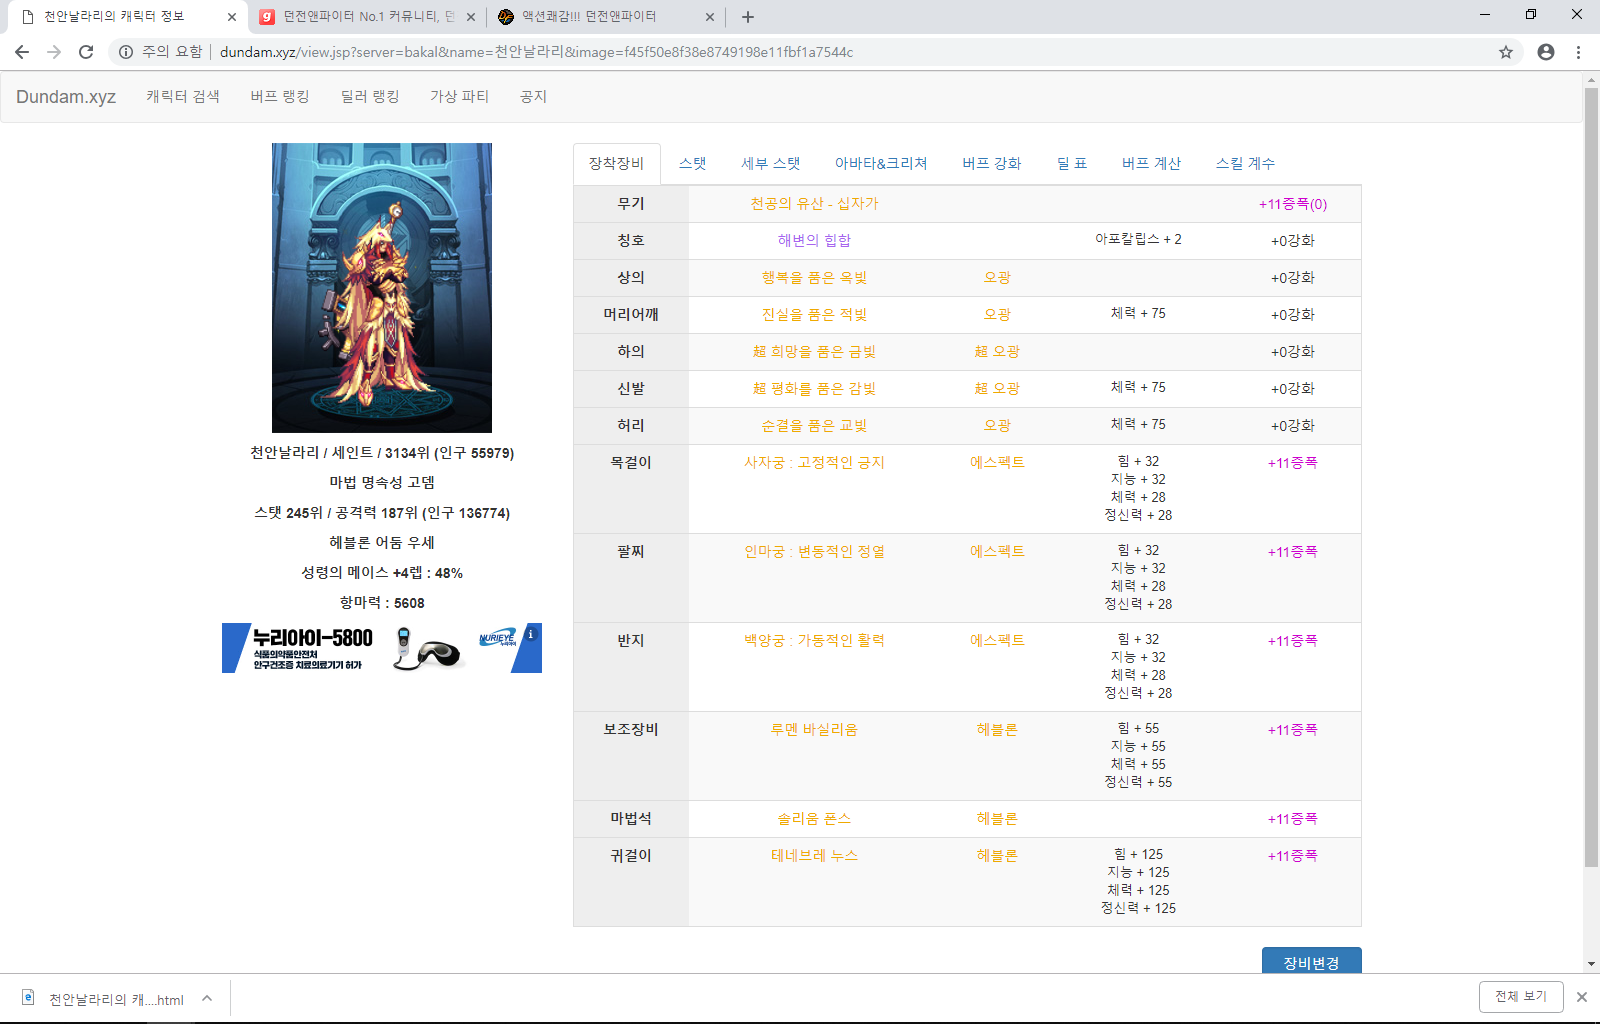The width and height of the screenshot is (1600, 1024).
Task: Go back with the browser back arrow
Action: pos(22,52)
